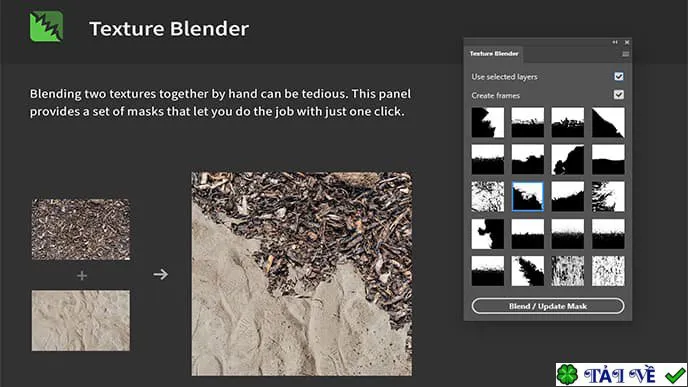The image size is (688, 387).
Task: Click the 'Use selected layers' label
Action: pyautogui.click(x=504, y=77)
